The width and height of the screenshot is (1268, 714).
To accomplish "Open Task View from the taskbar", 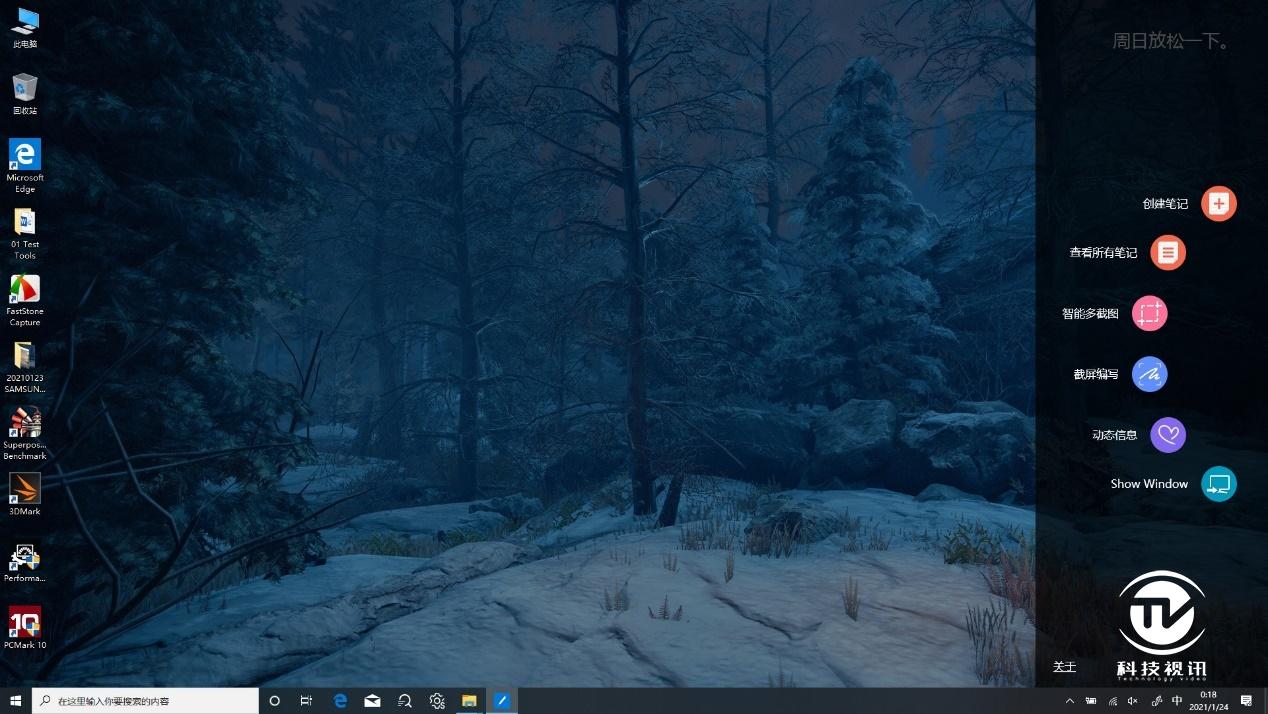I will 307,701.
